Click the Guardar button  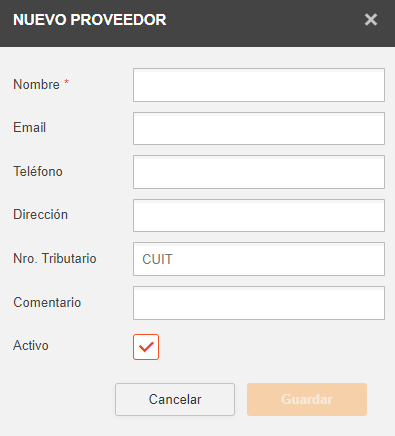(307, 399)
